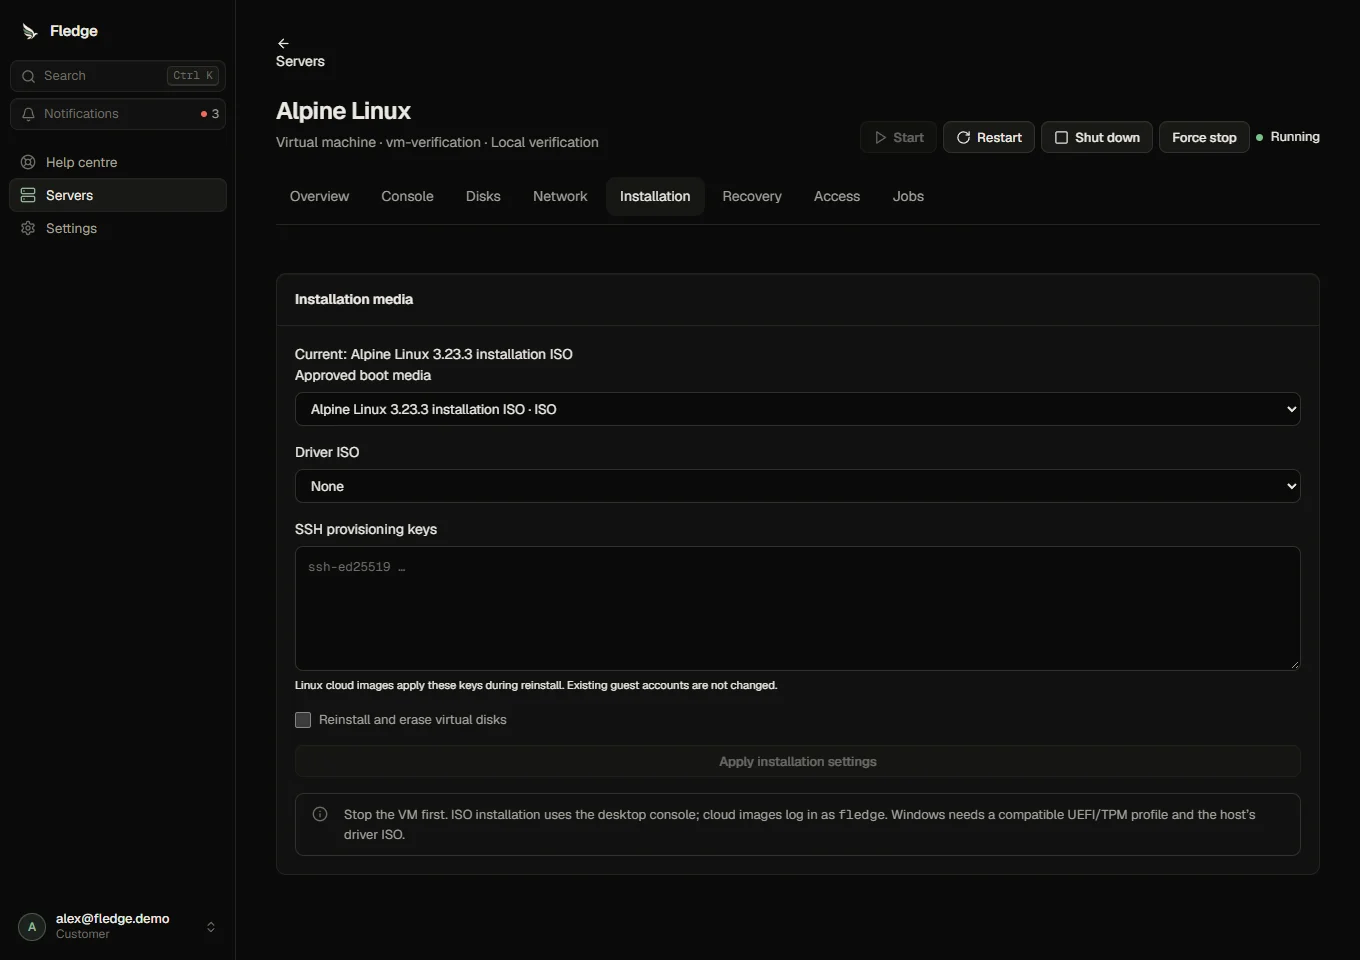Open the Jobs tab
Viewport: 1360px width, 960px height.
pos(908,197)
